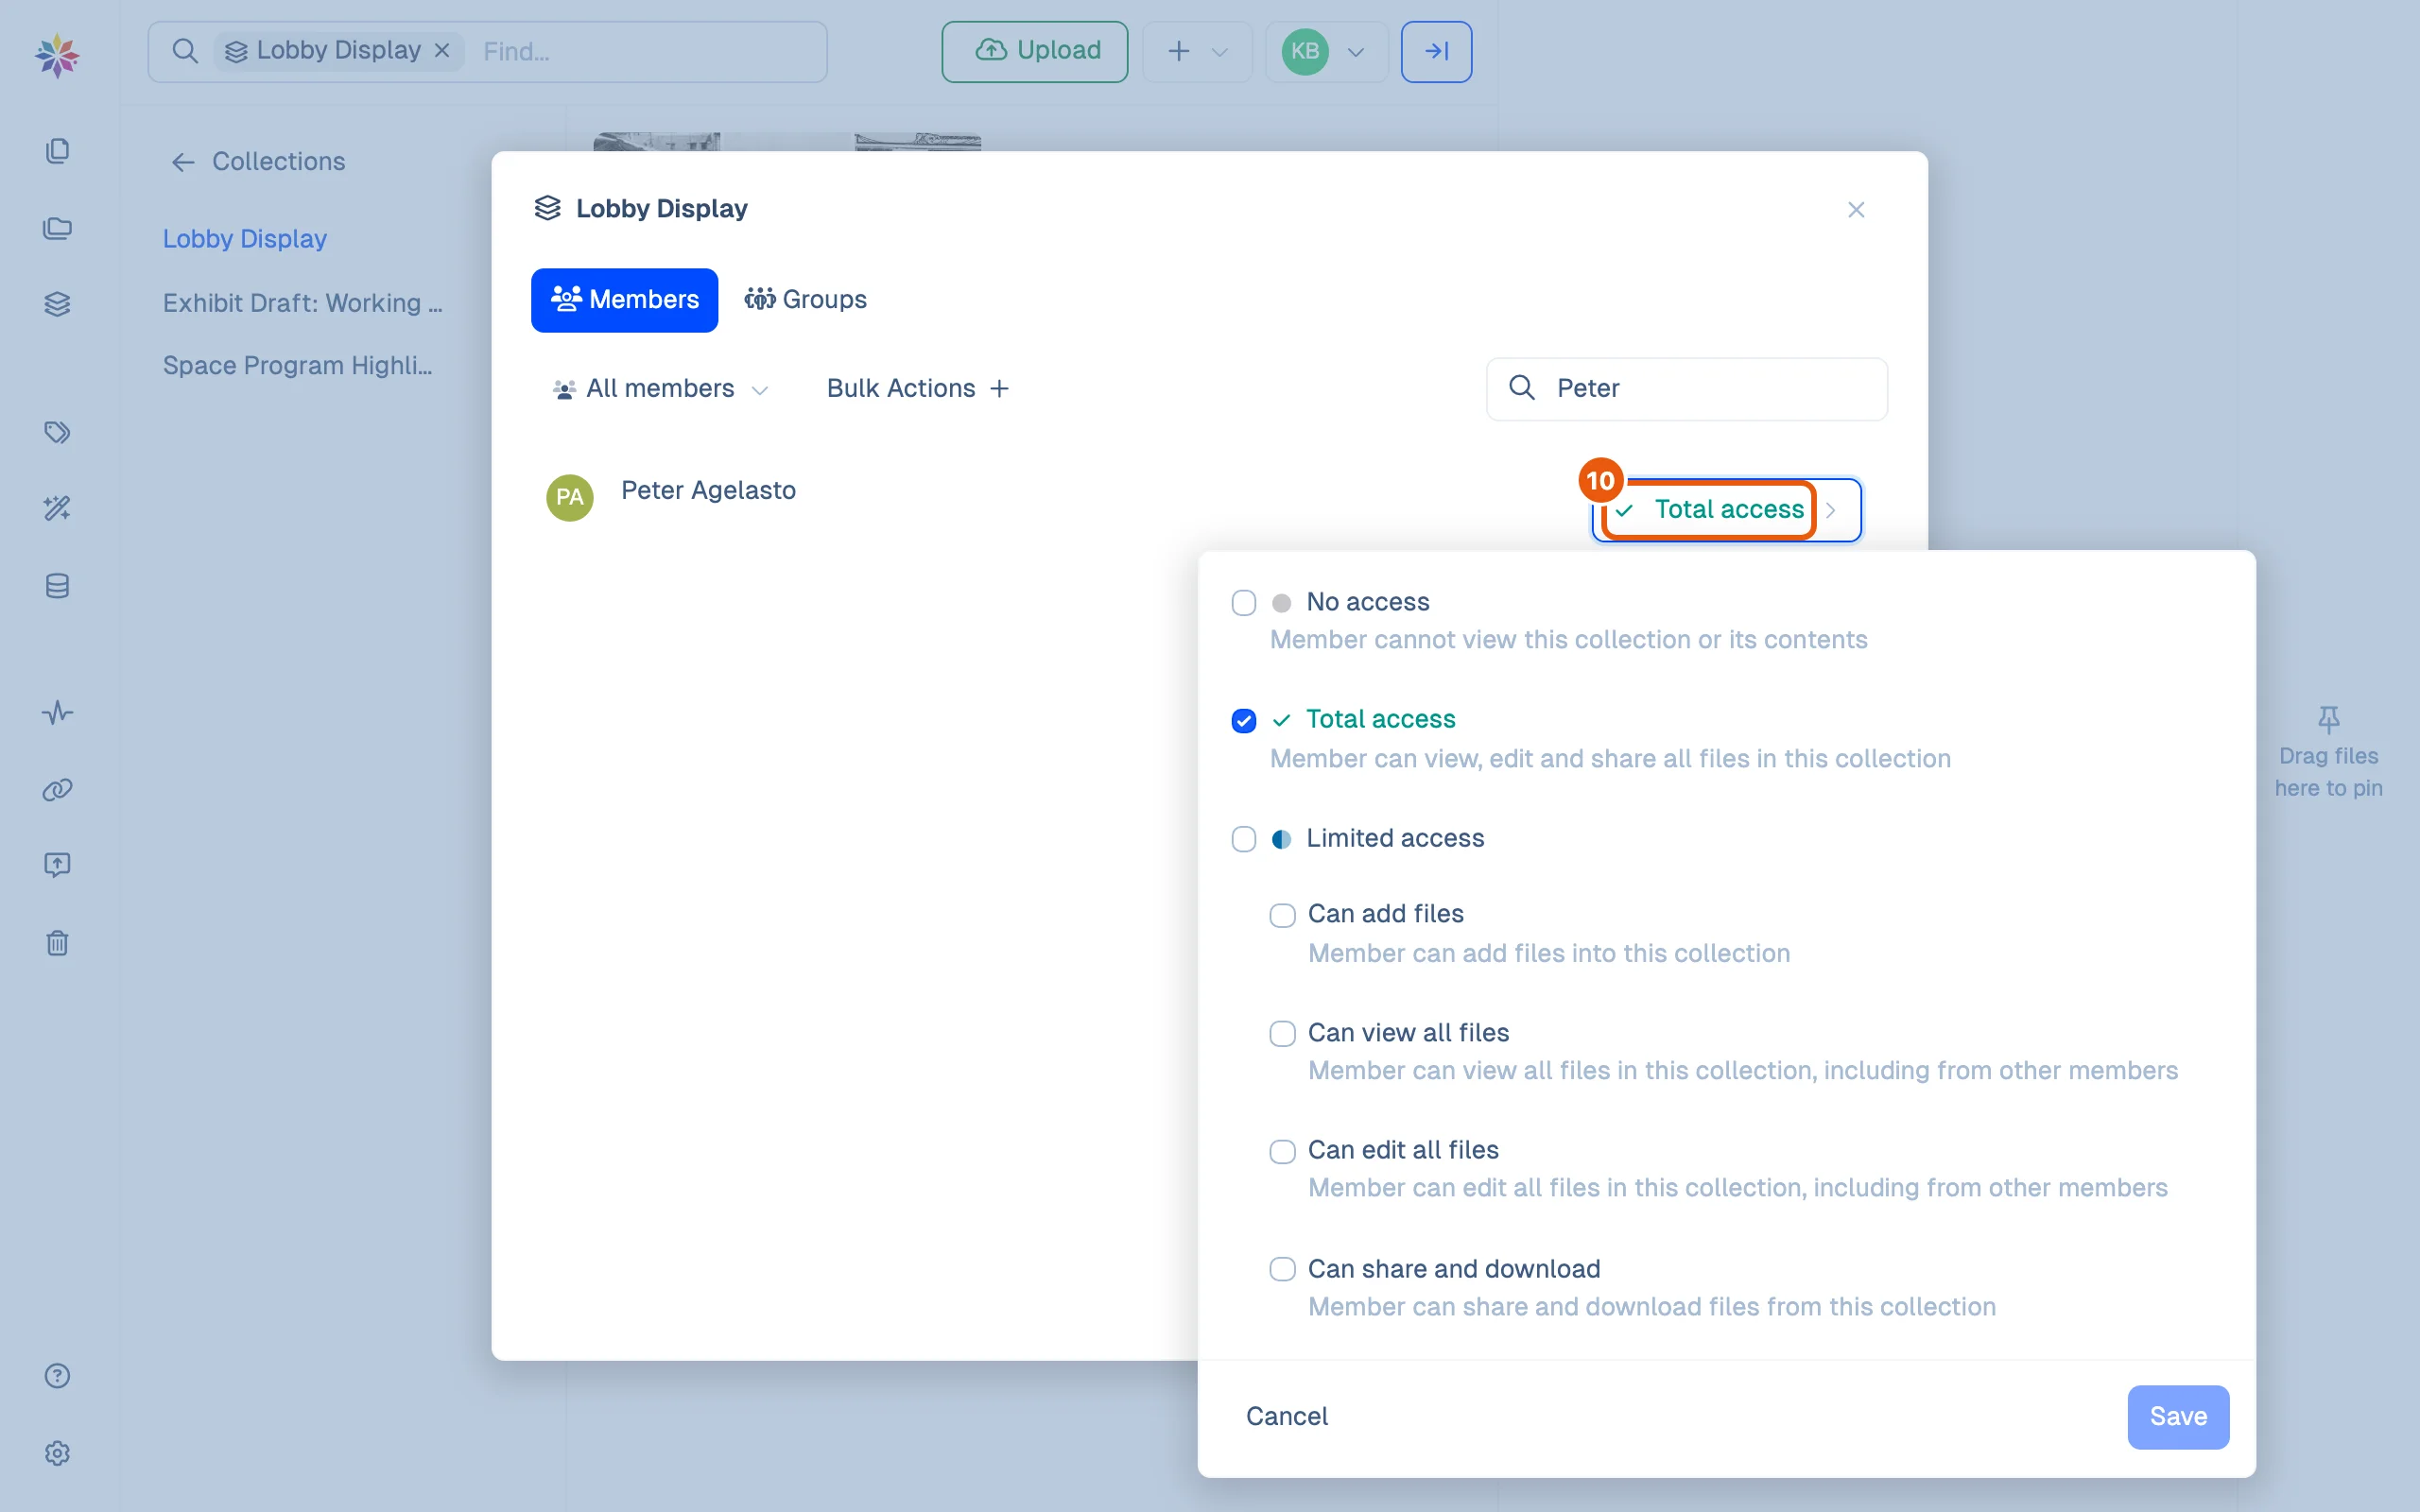Open the database storage icon in the sidebar
Viewport: 2420px width, 1512px height.
coord(57,586)
